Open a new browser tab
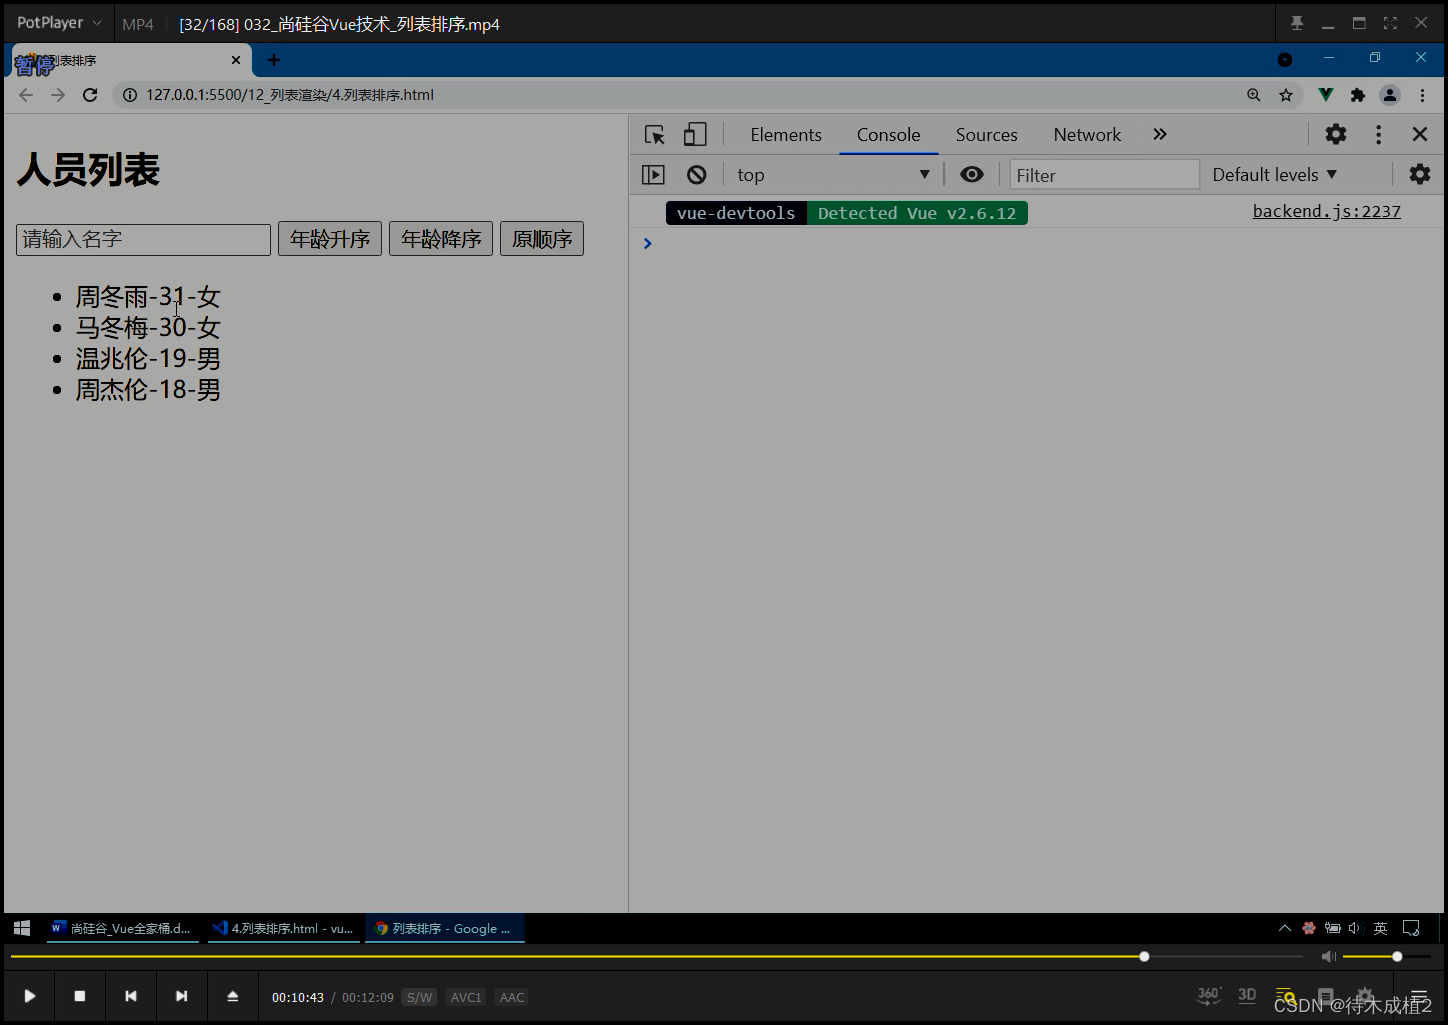 click(274, 60)
